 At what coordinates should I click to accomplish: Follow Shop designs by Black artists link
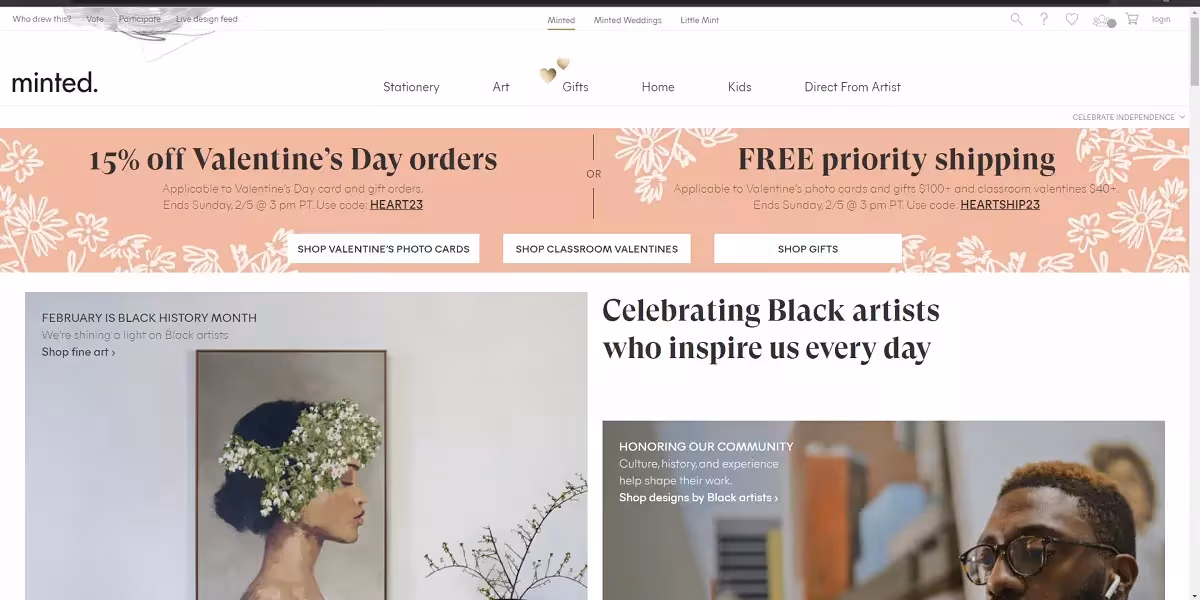click(698, 497)
